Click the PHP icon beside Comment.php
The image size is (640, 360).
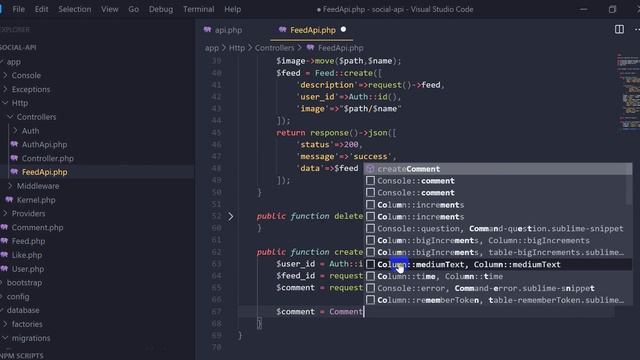(4, 227)
